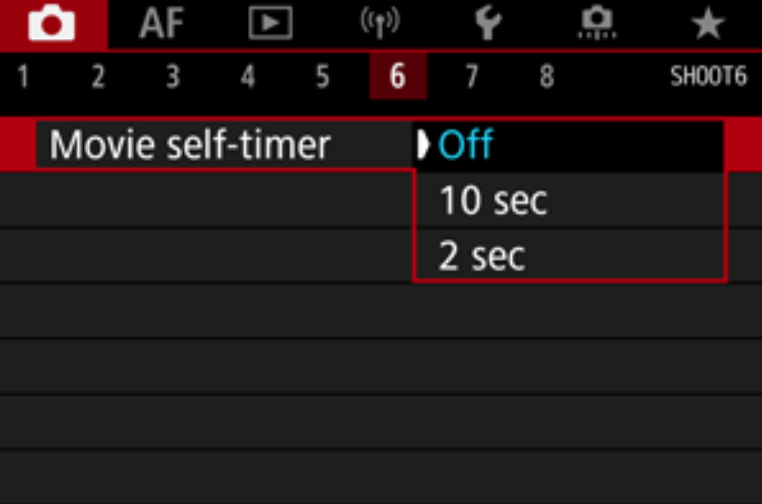Jump to shooting page 3
762x504 pixels.
pyautogui.click(x=173, y=77)
